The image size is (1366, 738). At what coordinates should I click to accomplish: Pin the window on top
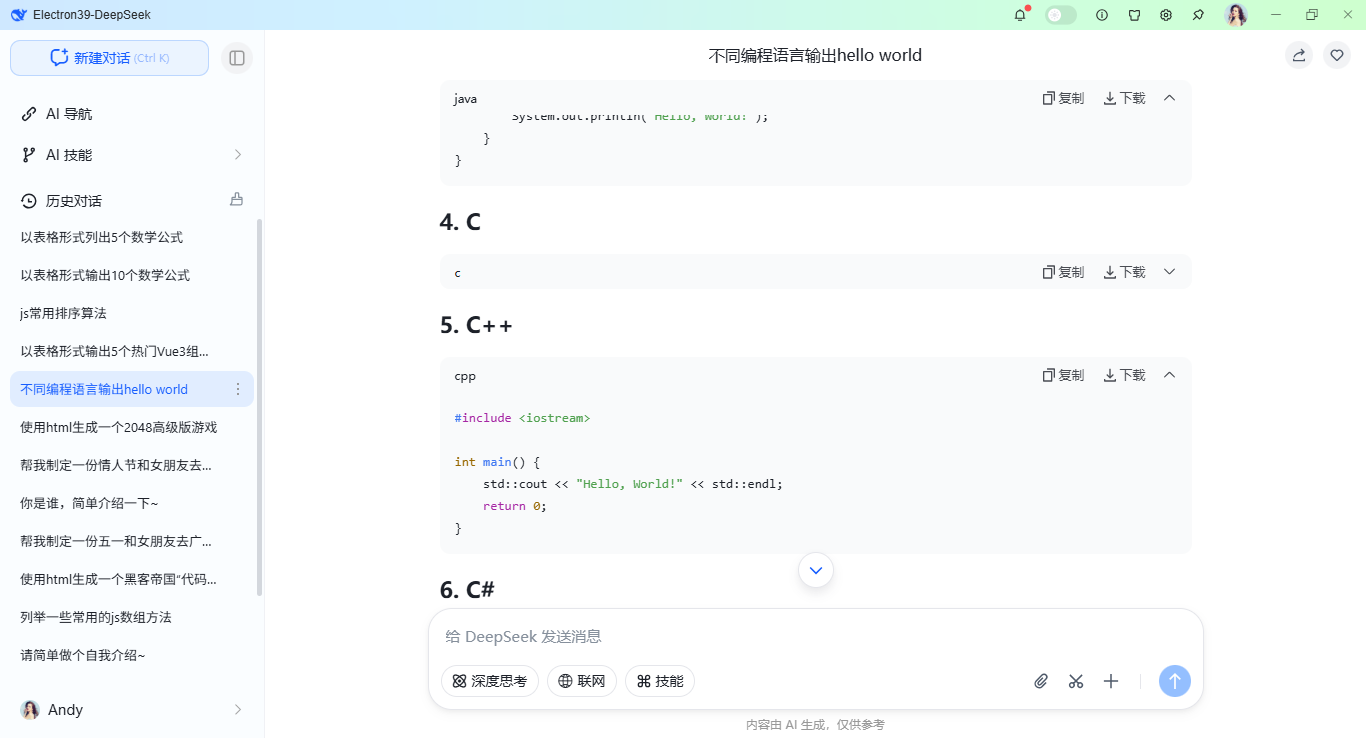[1197, 15]
